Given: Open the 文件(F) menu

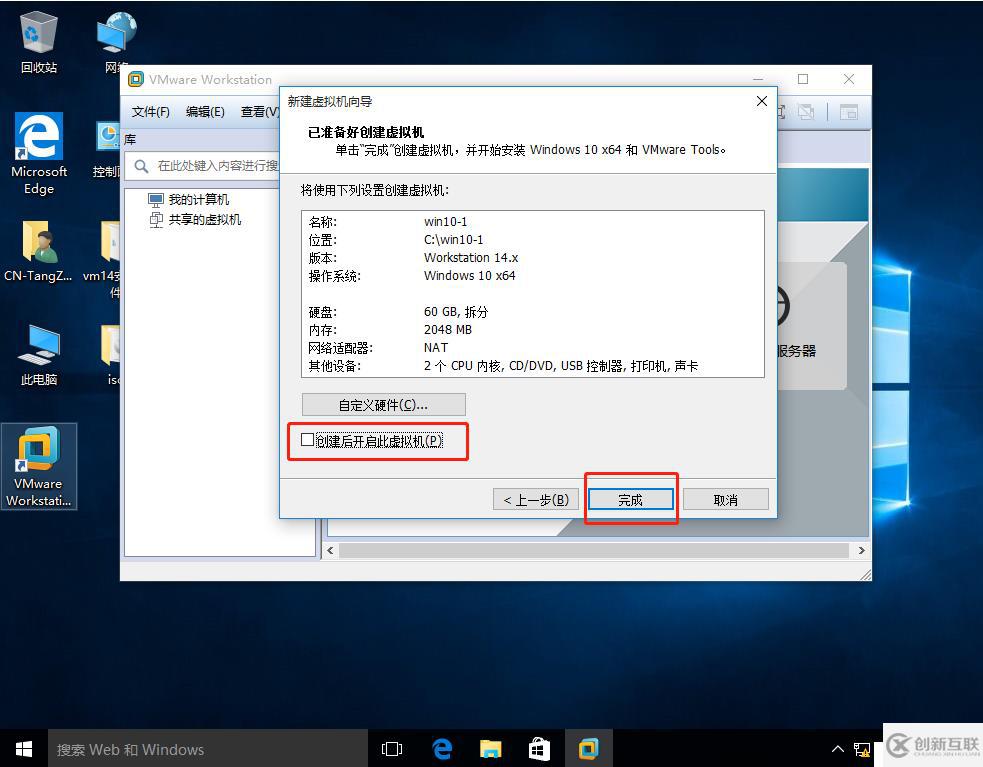Looking at the screenshot, I should pos(151,112).
